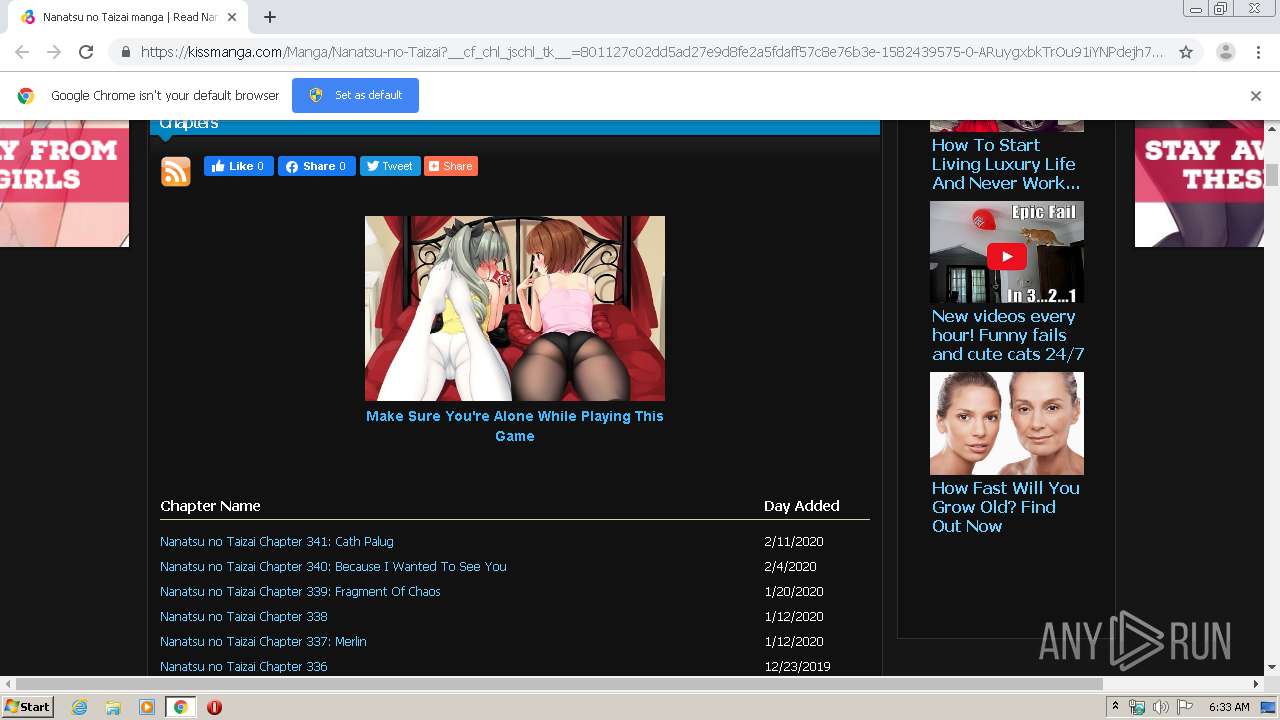Click the taskbar clock 6:33 AM

pos(1229,707)
